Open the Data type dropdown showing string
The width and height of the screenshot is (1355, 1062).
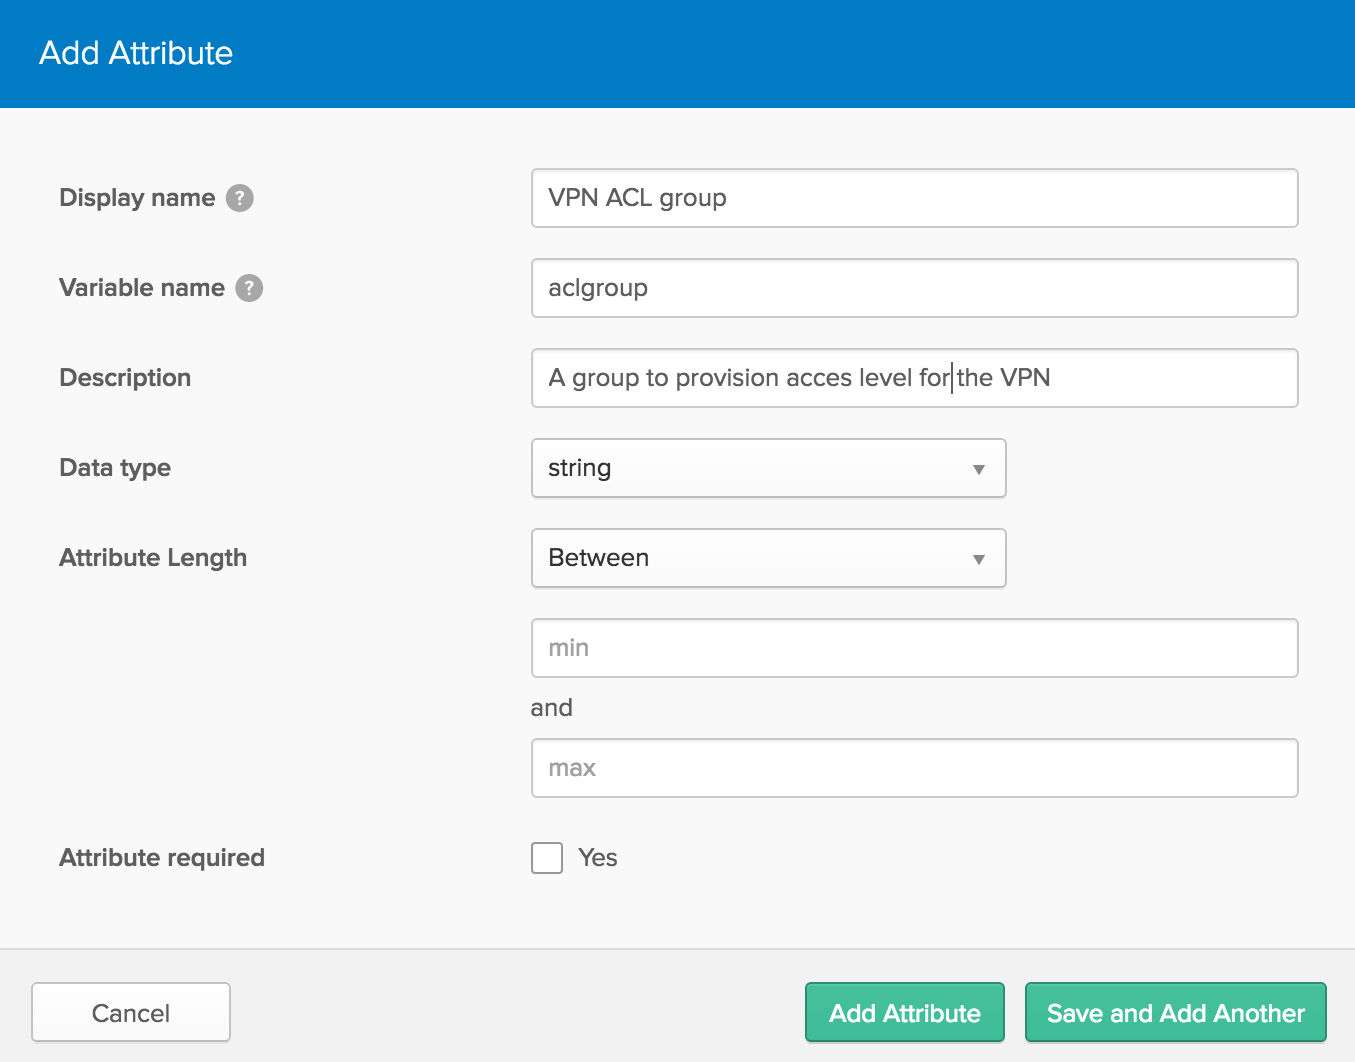pyautogui.click(x=768, y=468)
